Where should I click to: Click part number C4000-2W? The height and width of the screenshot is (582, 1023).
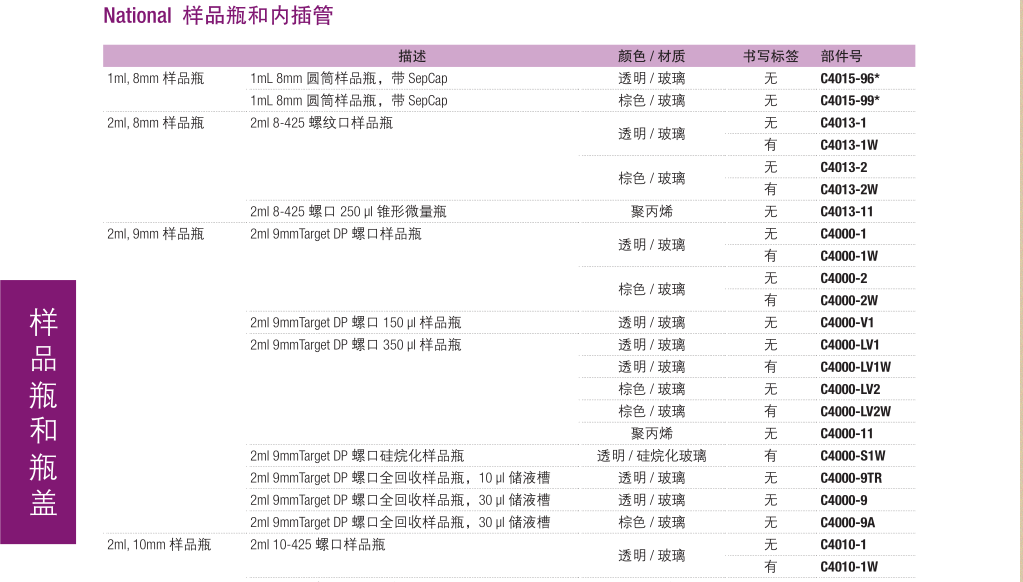[x=849, y=300]
